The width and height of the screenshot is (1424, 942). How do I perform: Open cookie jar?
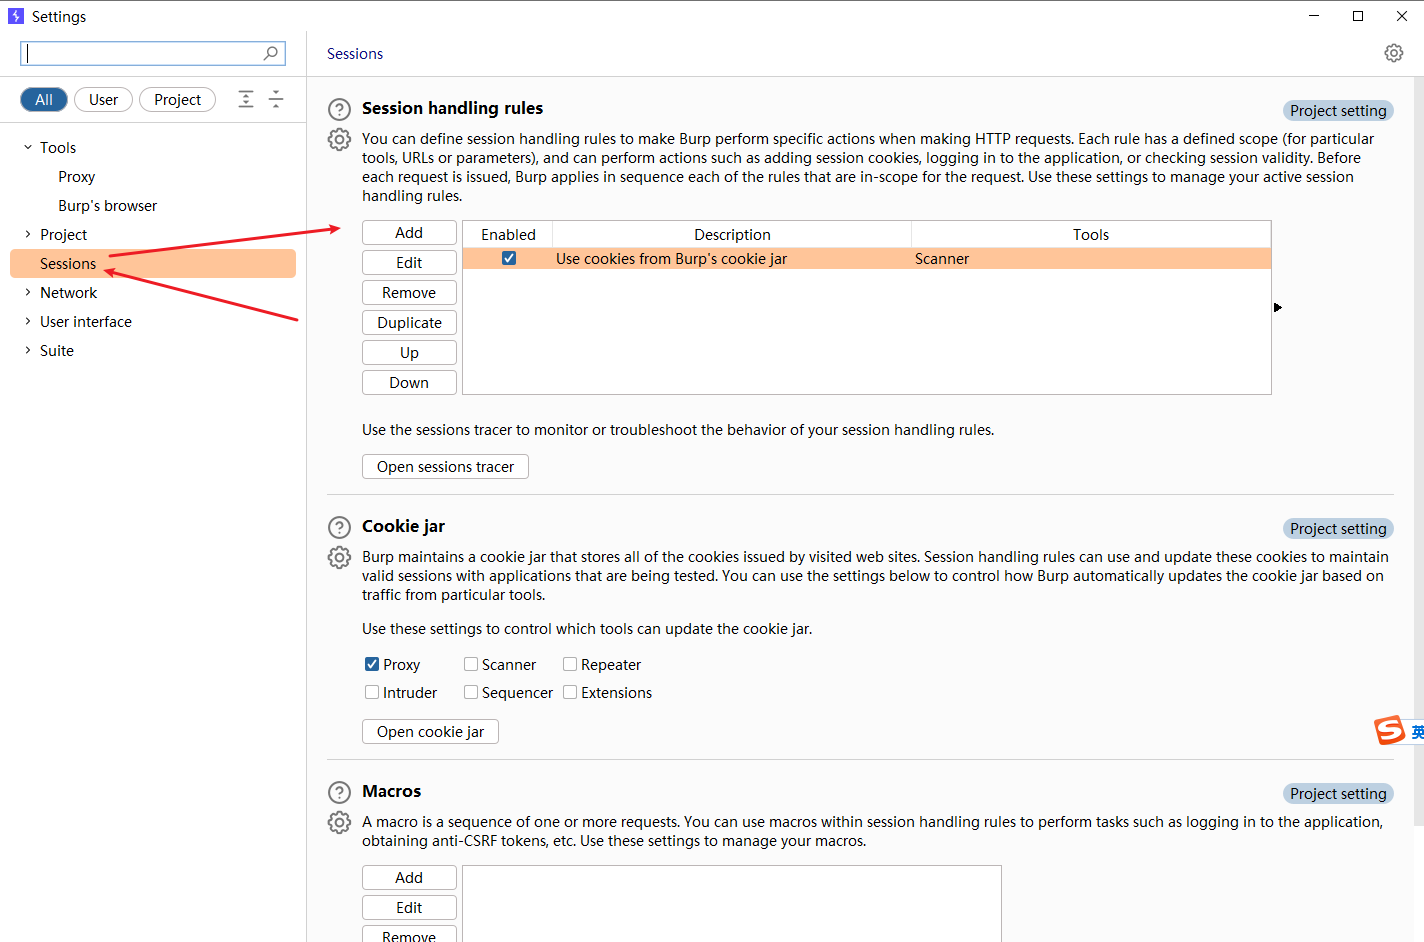430,732
